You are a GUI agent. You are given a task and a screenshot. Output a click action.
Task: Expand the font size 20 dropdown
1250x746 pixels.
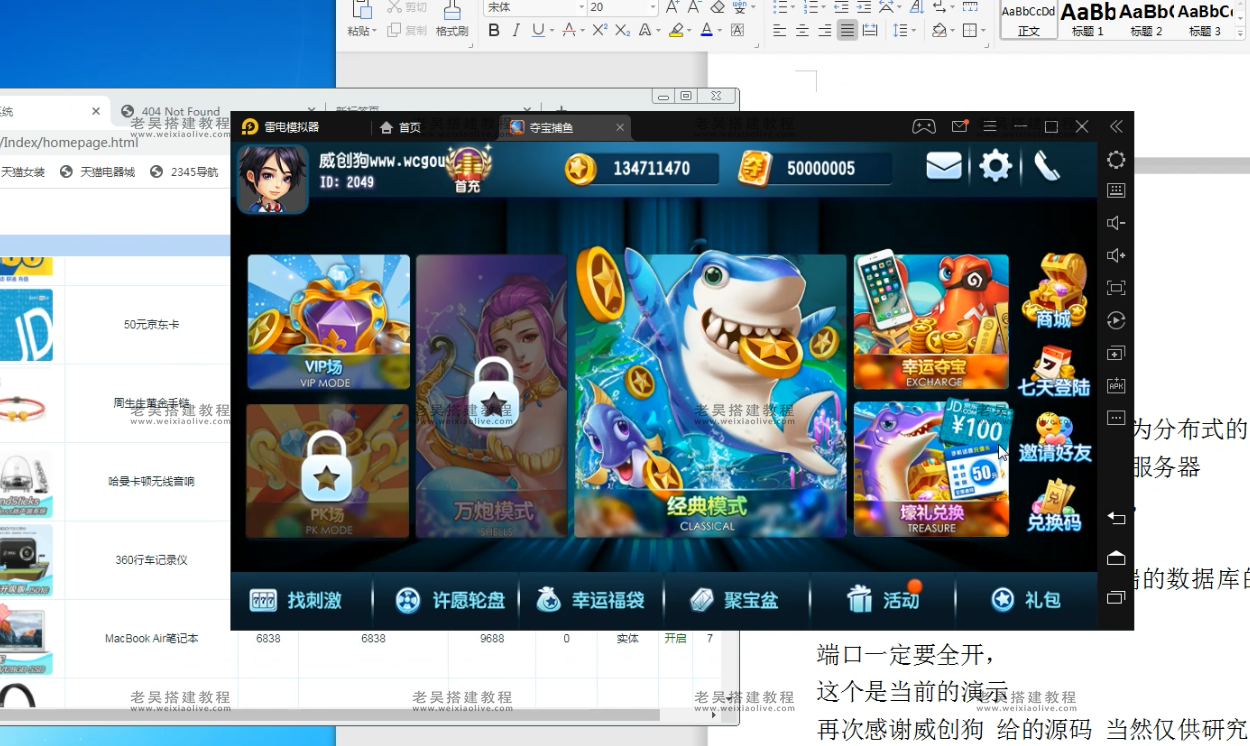(x=653, y=8)
